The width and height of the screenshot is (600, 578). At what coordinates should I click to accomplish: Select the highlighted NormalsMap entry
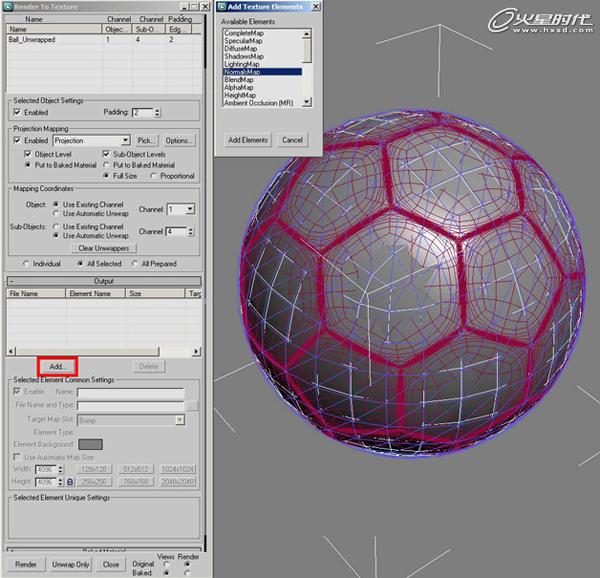pyautogui.click(x=262, y=72)
